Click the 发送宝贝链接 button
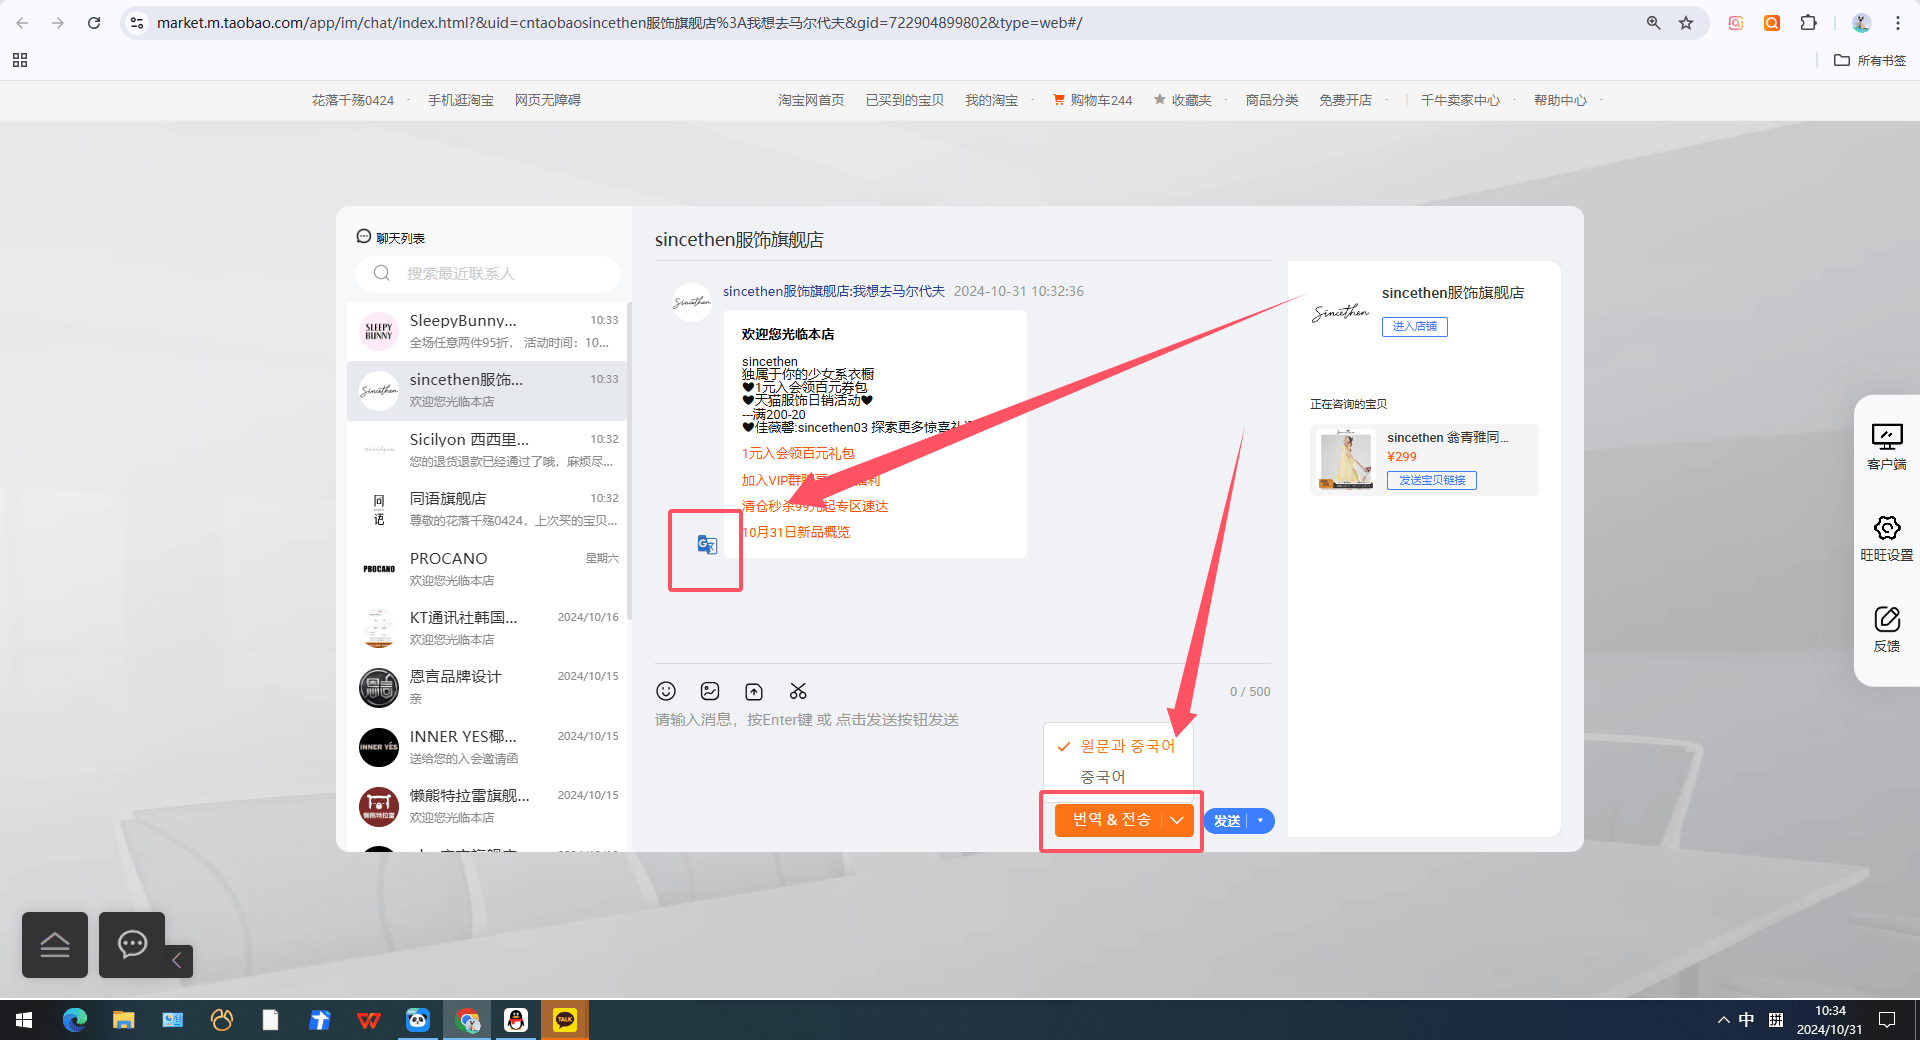Screen dimensions: 1920x1040 1432,480
